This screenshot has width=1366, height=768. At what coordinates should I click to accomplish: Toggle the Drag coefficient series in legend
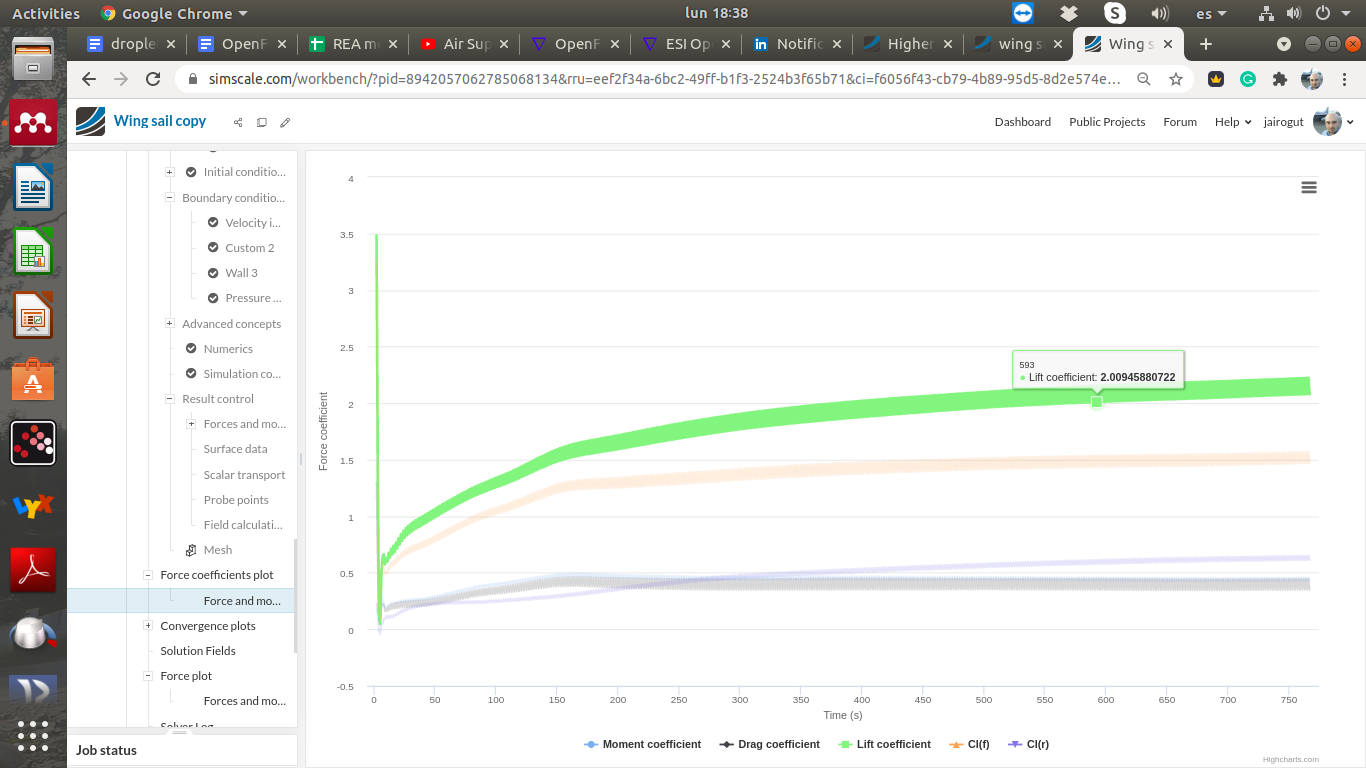(770, 744)
